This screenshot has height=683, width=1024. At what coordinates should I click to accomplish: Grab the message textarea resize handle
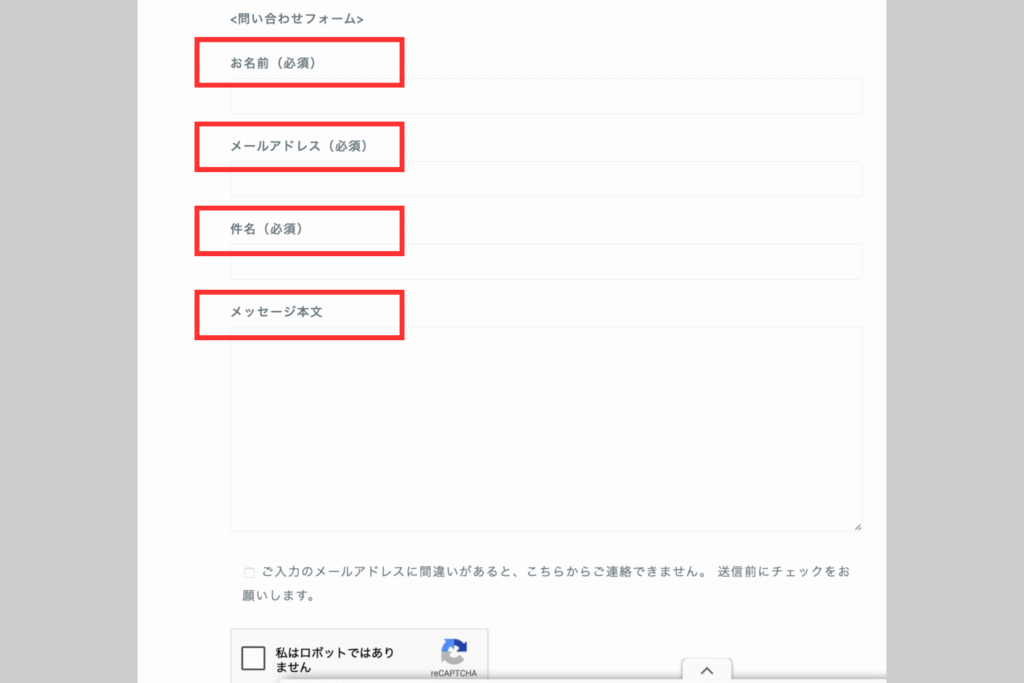[x=857, y=526]
